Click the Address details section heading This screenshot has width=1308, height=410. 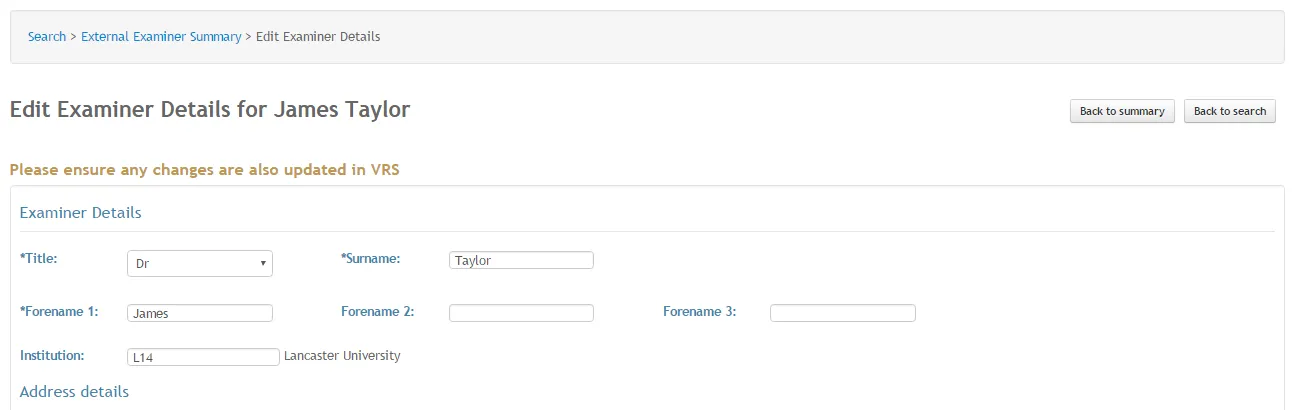point(74,391)
